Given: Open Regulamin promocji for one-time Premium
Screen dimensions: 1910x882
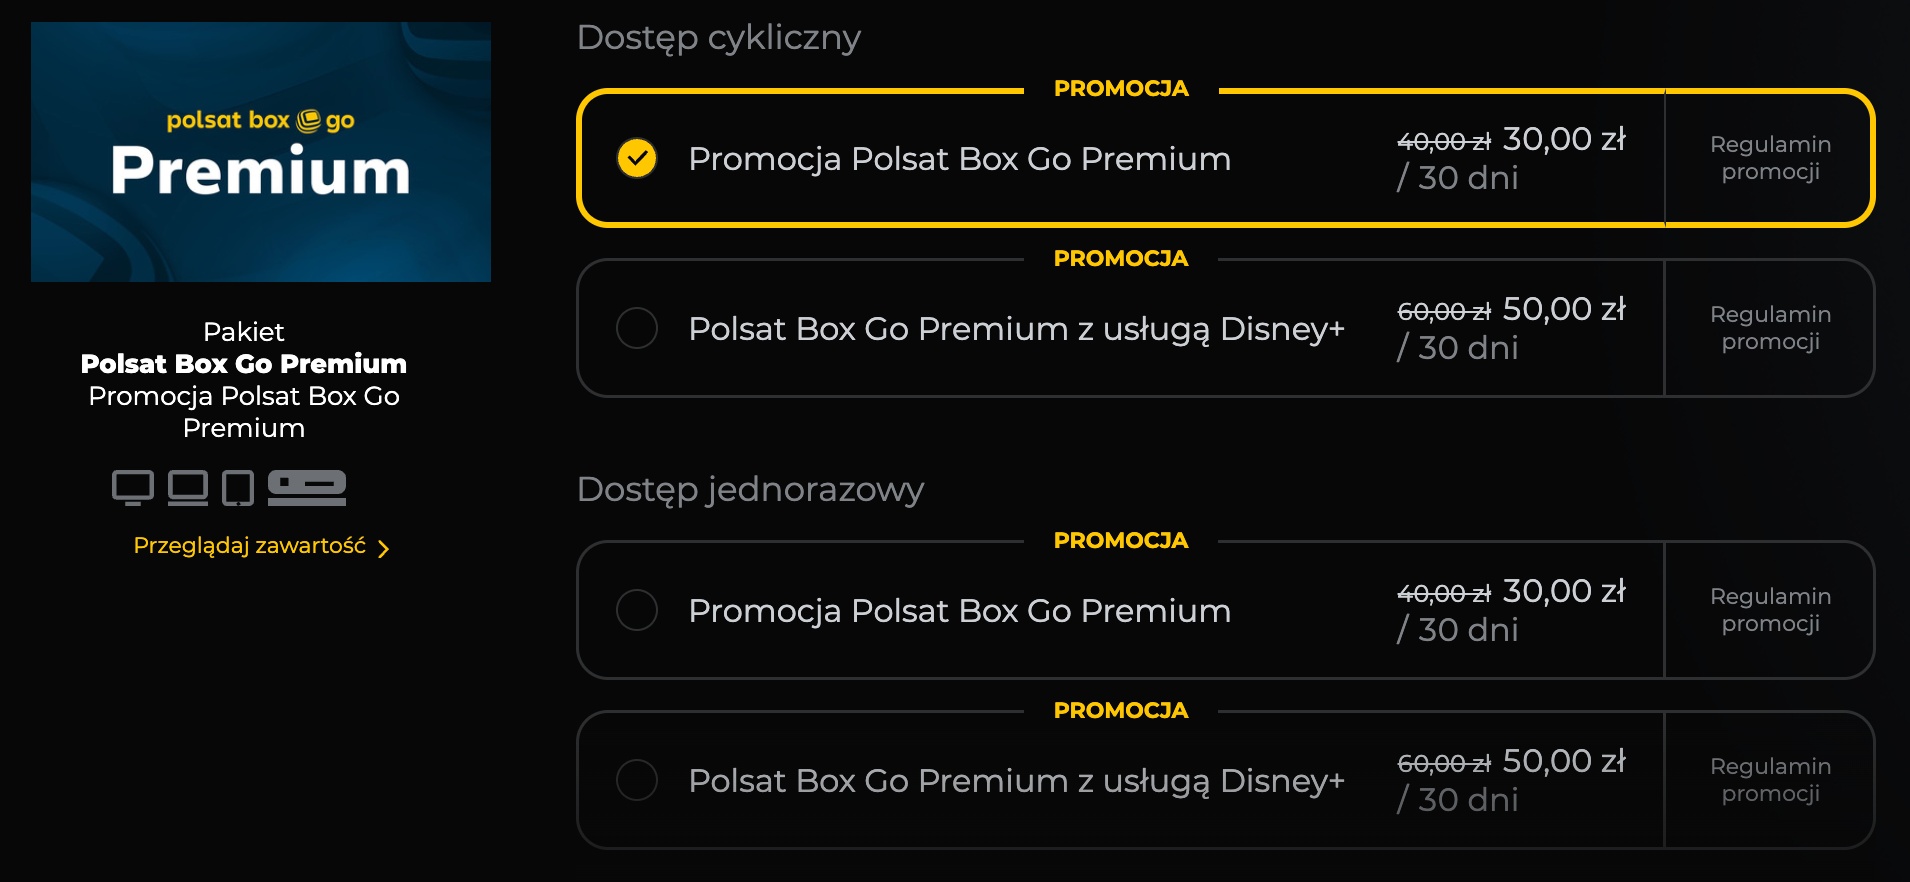Looking at the screenshot, I should point(1770,610).
